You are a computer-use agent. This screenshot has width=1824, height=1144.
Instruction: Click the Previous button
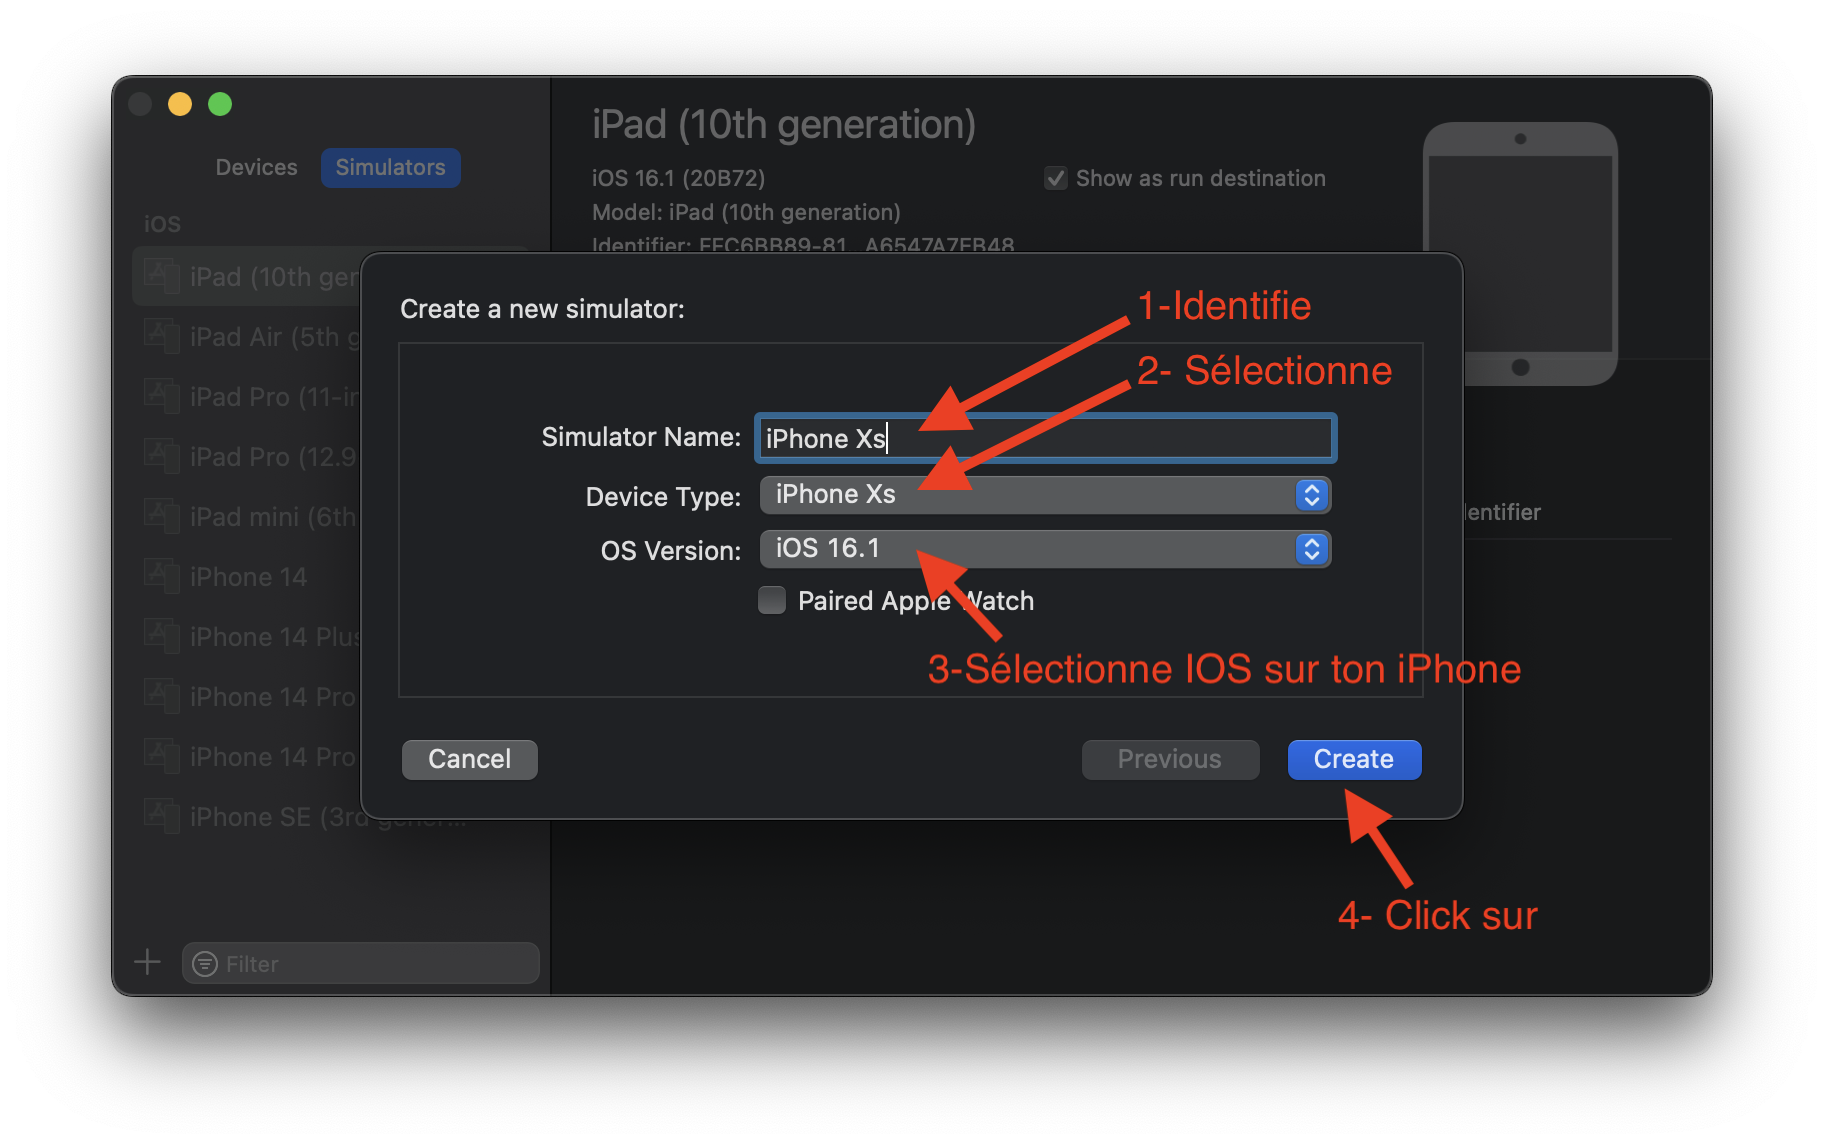point(1169,759)
